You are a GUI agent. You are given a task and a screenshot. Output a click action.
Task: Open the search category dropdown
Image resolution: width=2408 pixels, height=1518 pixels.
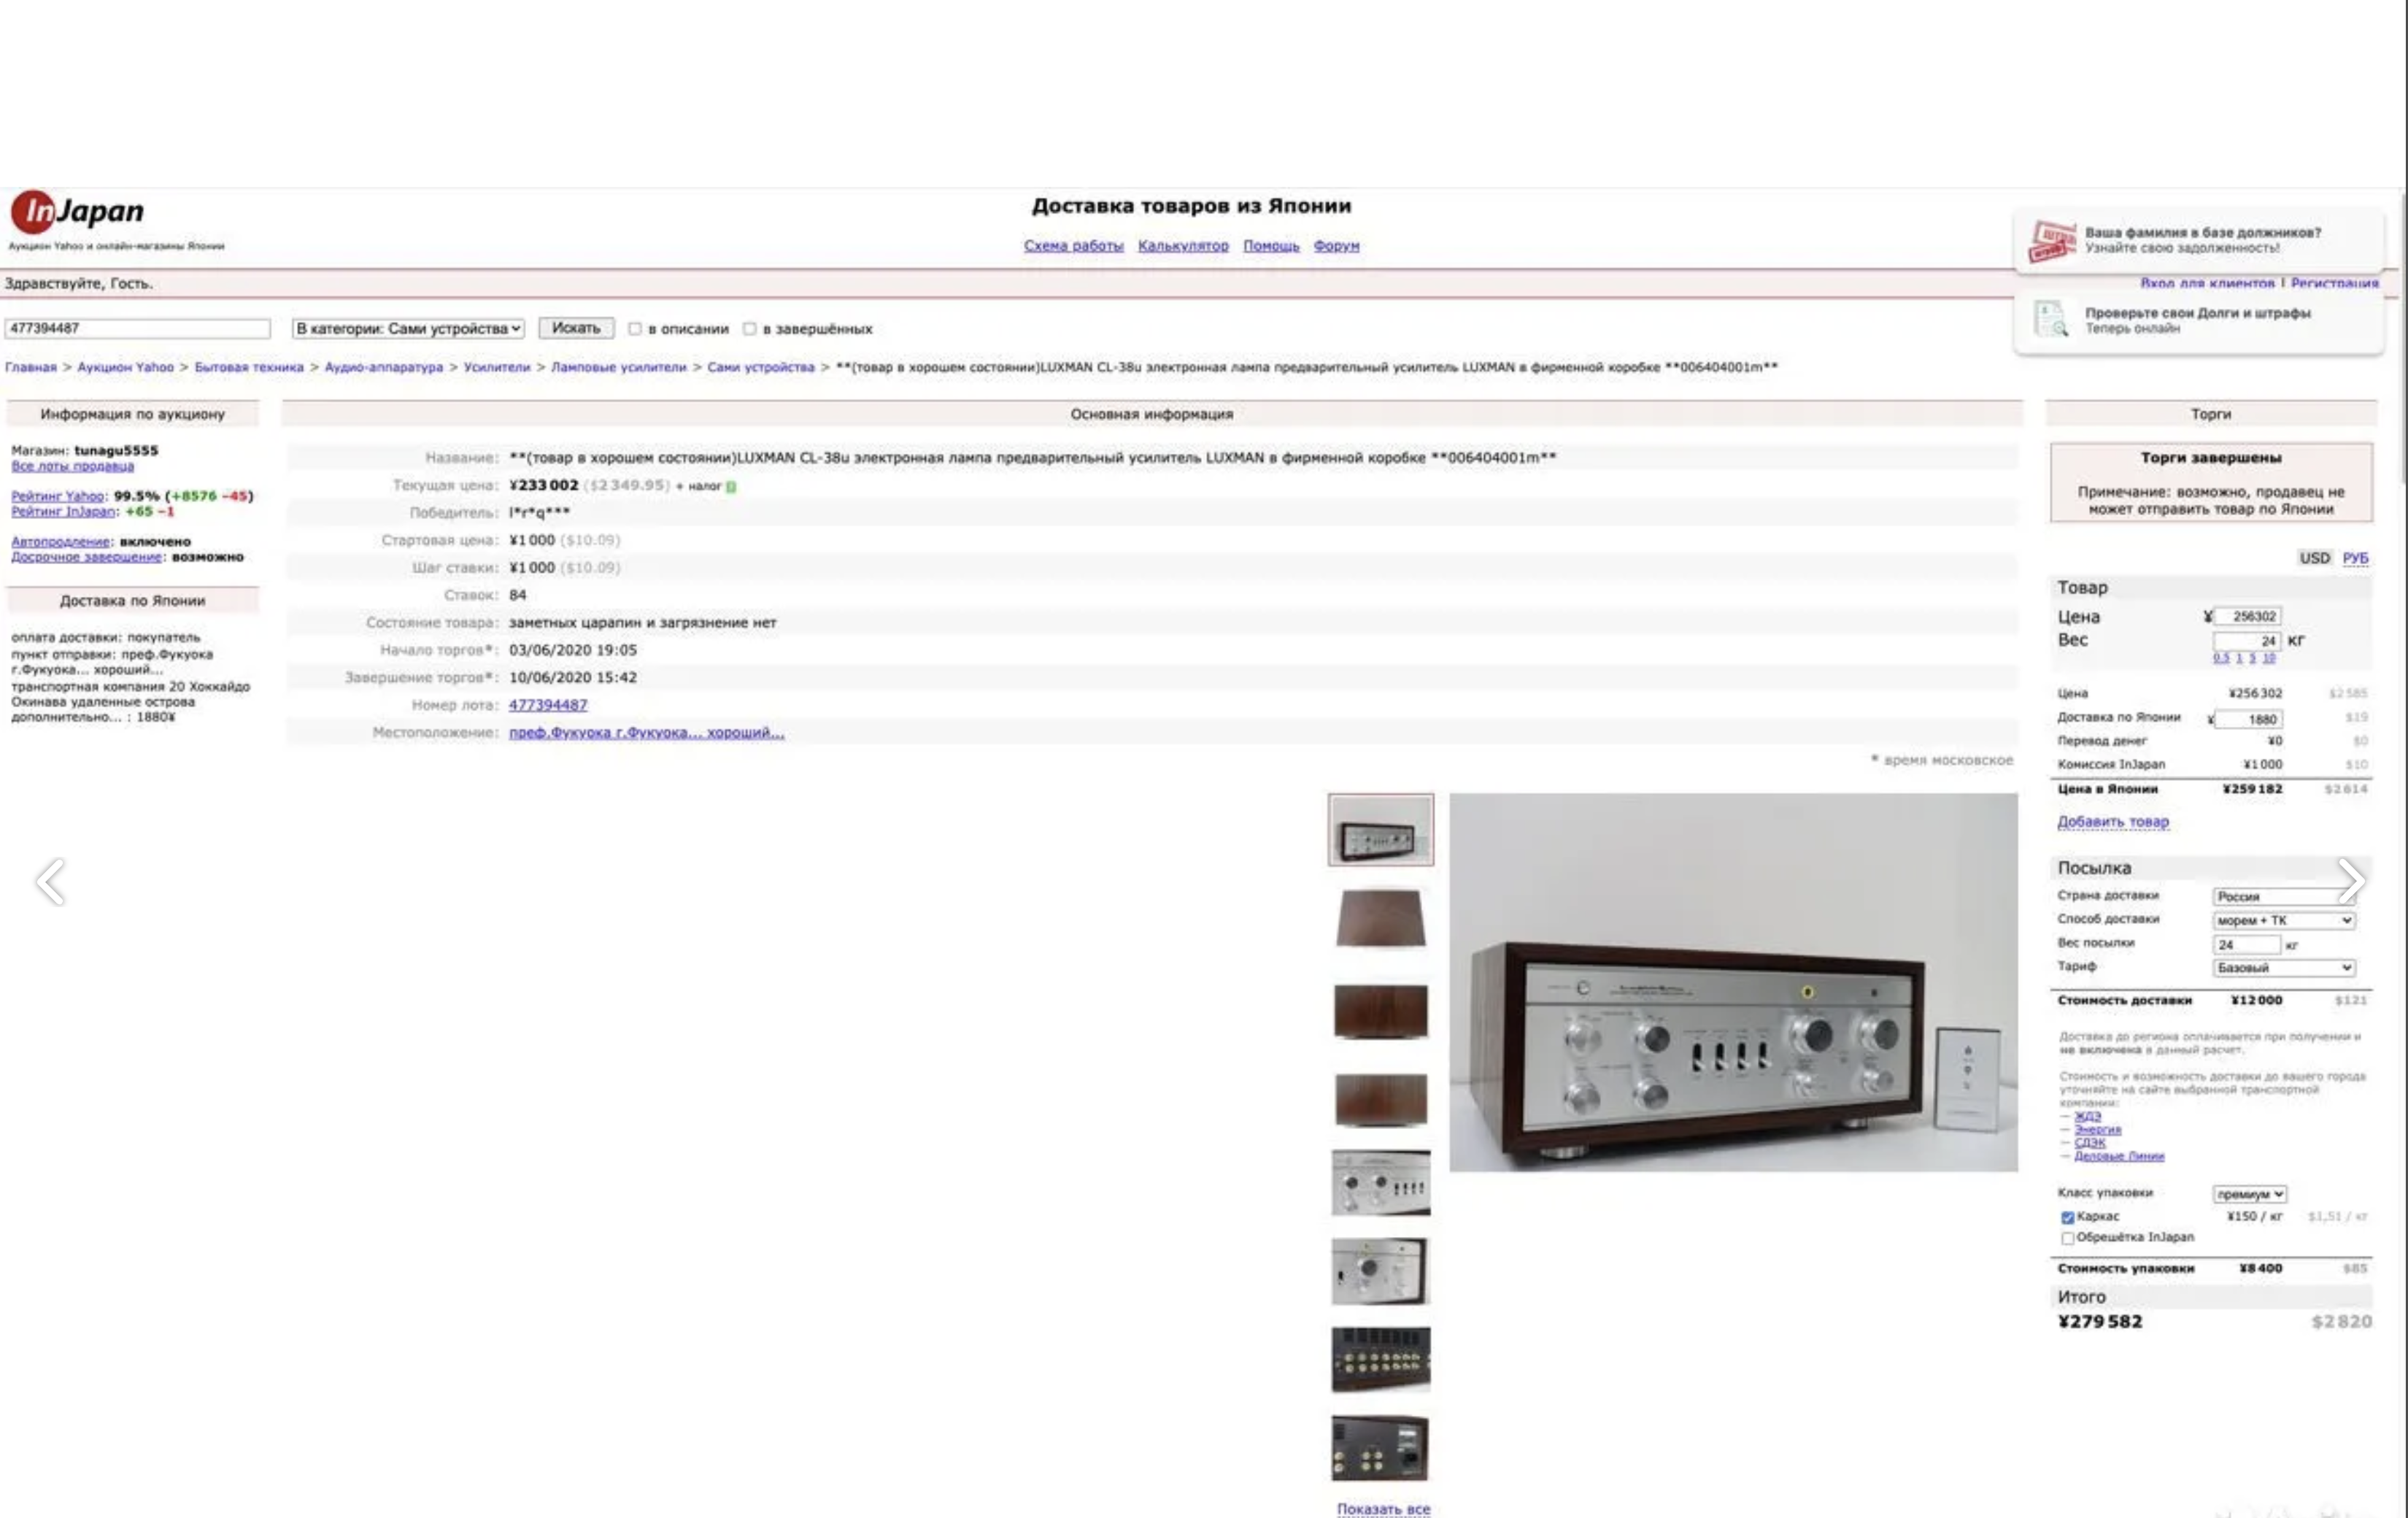point(408,329)
